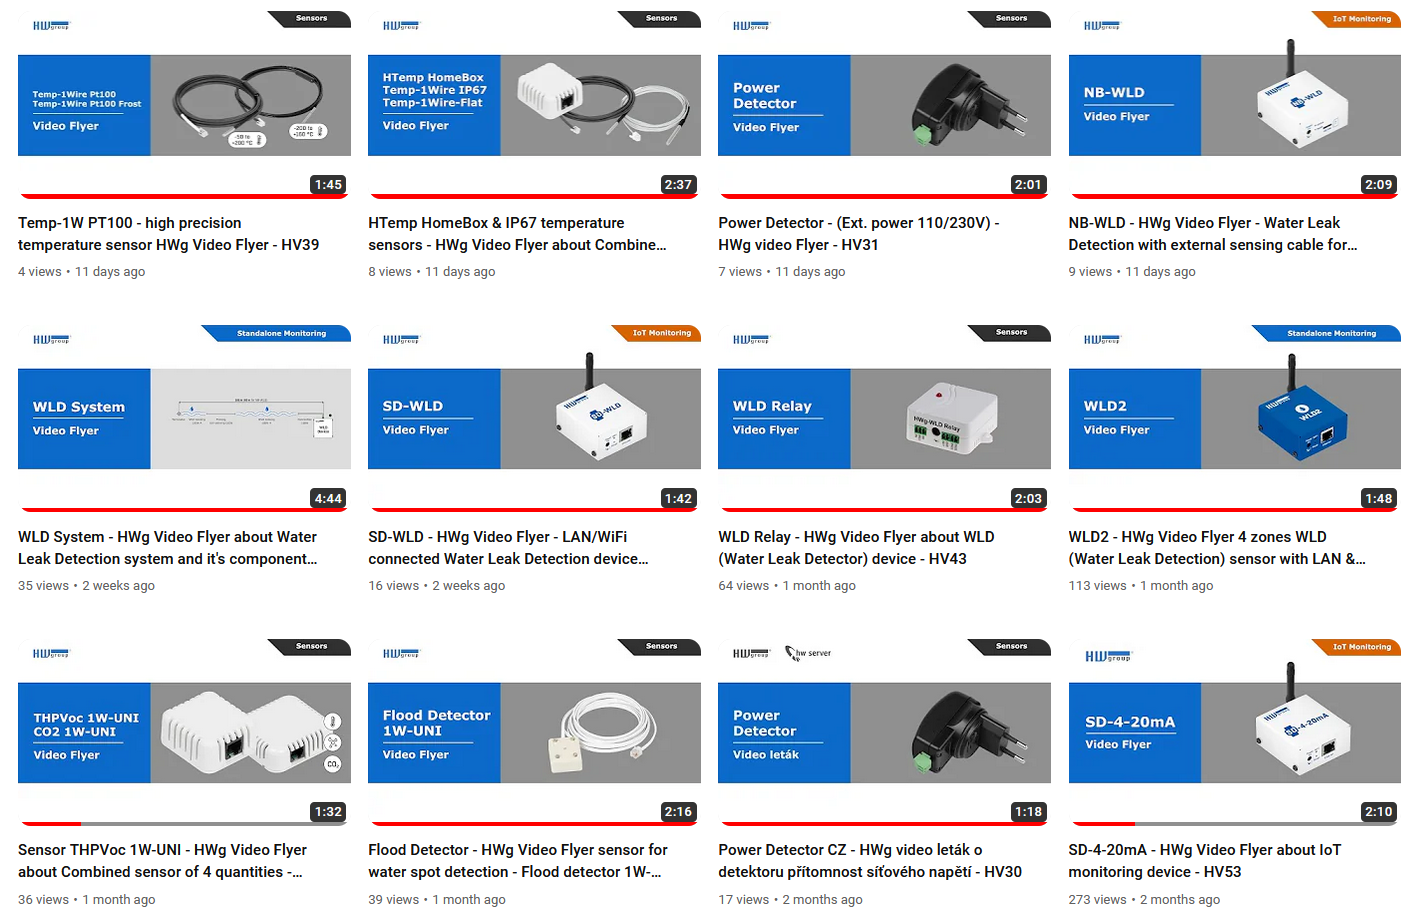This screenshot has width=1422, height=917.
Task: Click the 1:45 duration badge
Action: point(328,184)
